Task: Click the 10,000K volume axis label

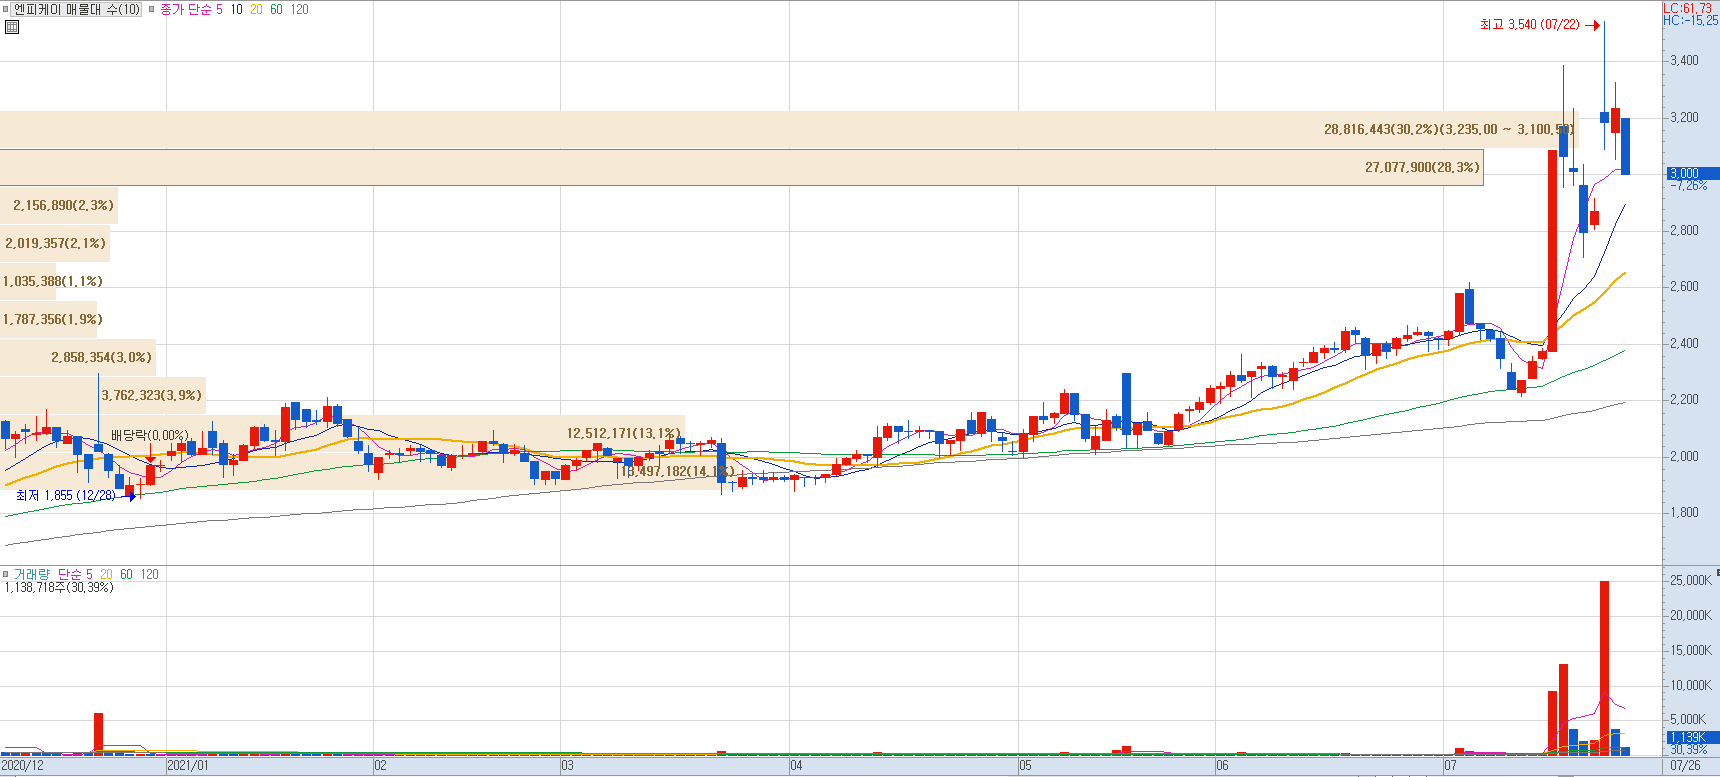Action: [x=1690, y=685]
